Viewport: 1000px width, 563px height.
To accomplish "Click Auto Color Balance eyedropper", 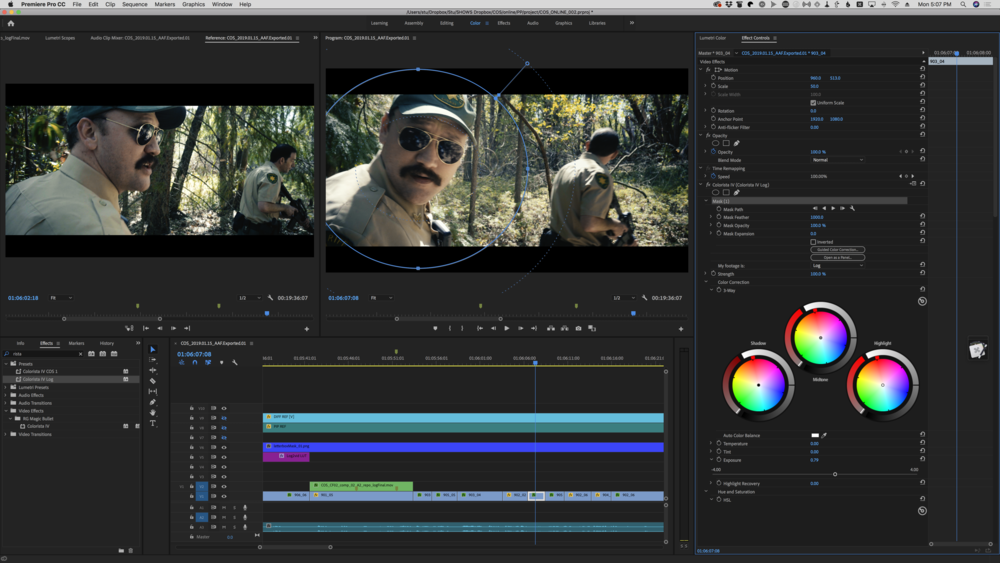I will coord(824,435).
